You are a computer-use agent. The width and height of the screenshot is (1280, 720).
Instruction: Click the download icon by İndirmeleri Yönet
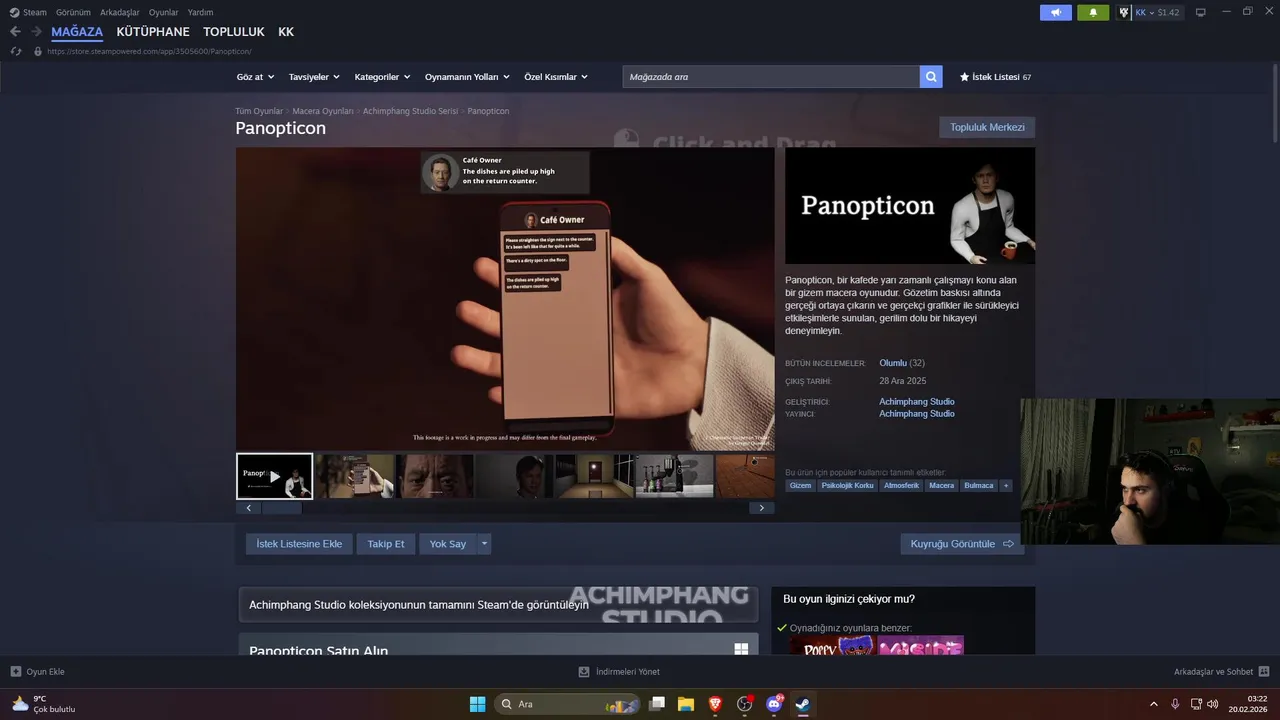584,672
